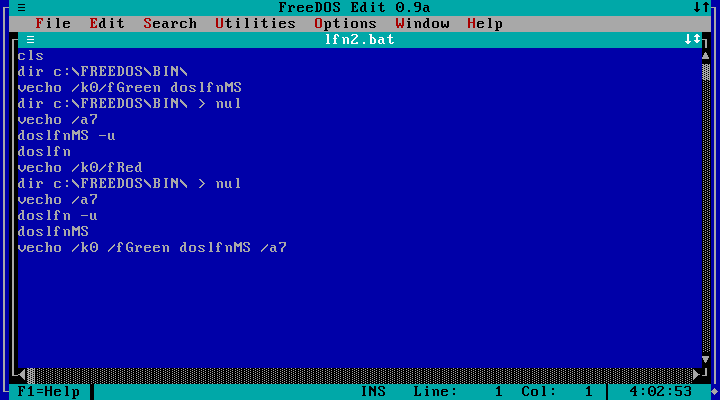The image size is (720, 400).
Task: Place cursor on the 'cls' line
Action: point(31,56)
